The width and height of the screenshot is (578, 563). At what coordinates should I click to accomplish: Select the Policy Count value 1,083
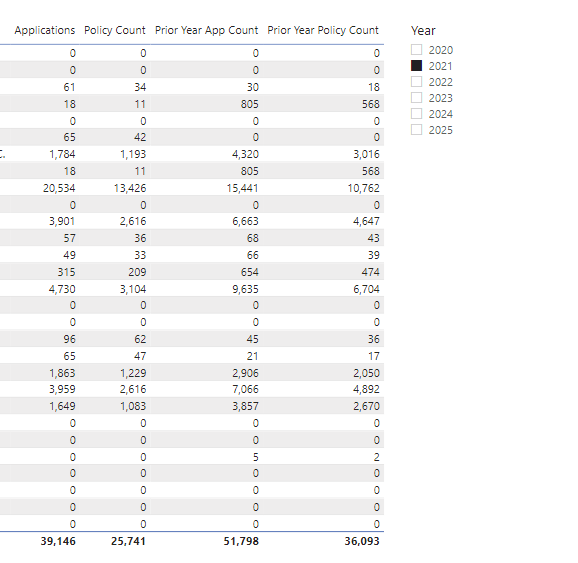point(133,406)
